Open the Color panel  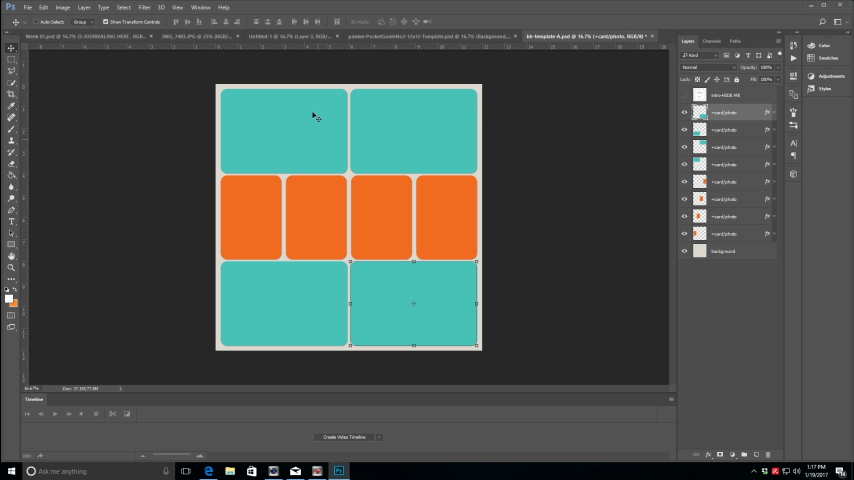click(819, 46)
